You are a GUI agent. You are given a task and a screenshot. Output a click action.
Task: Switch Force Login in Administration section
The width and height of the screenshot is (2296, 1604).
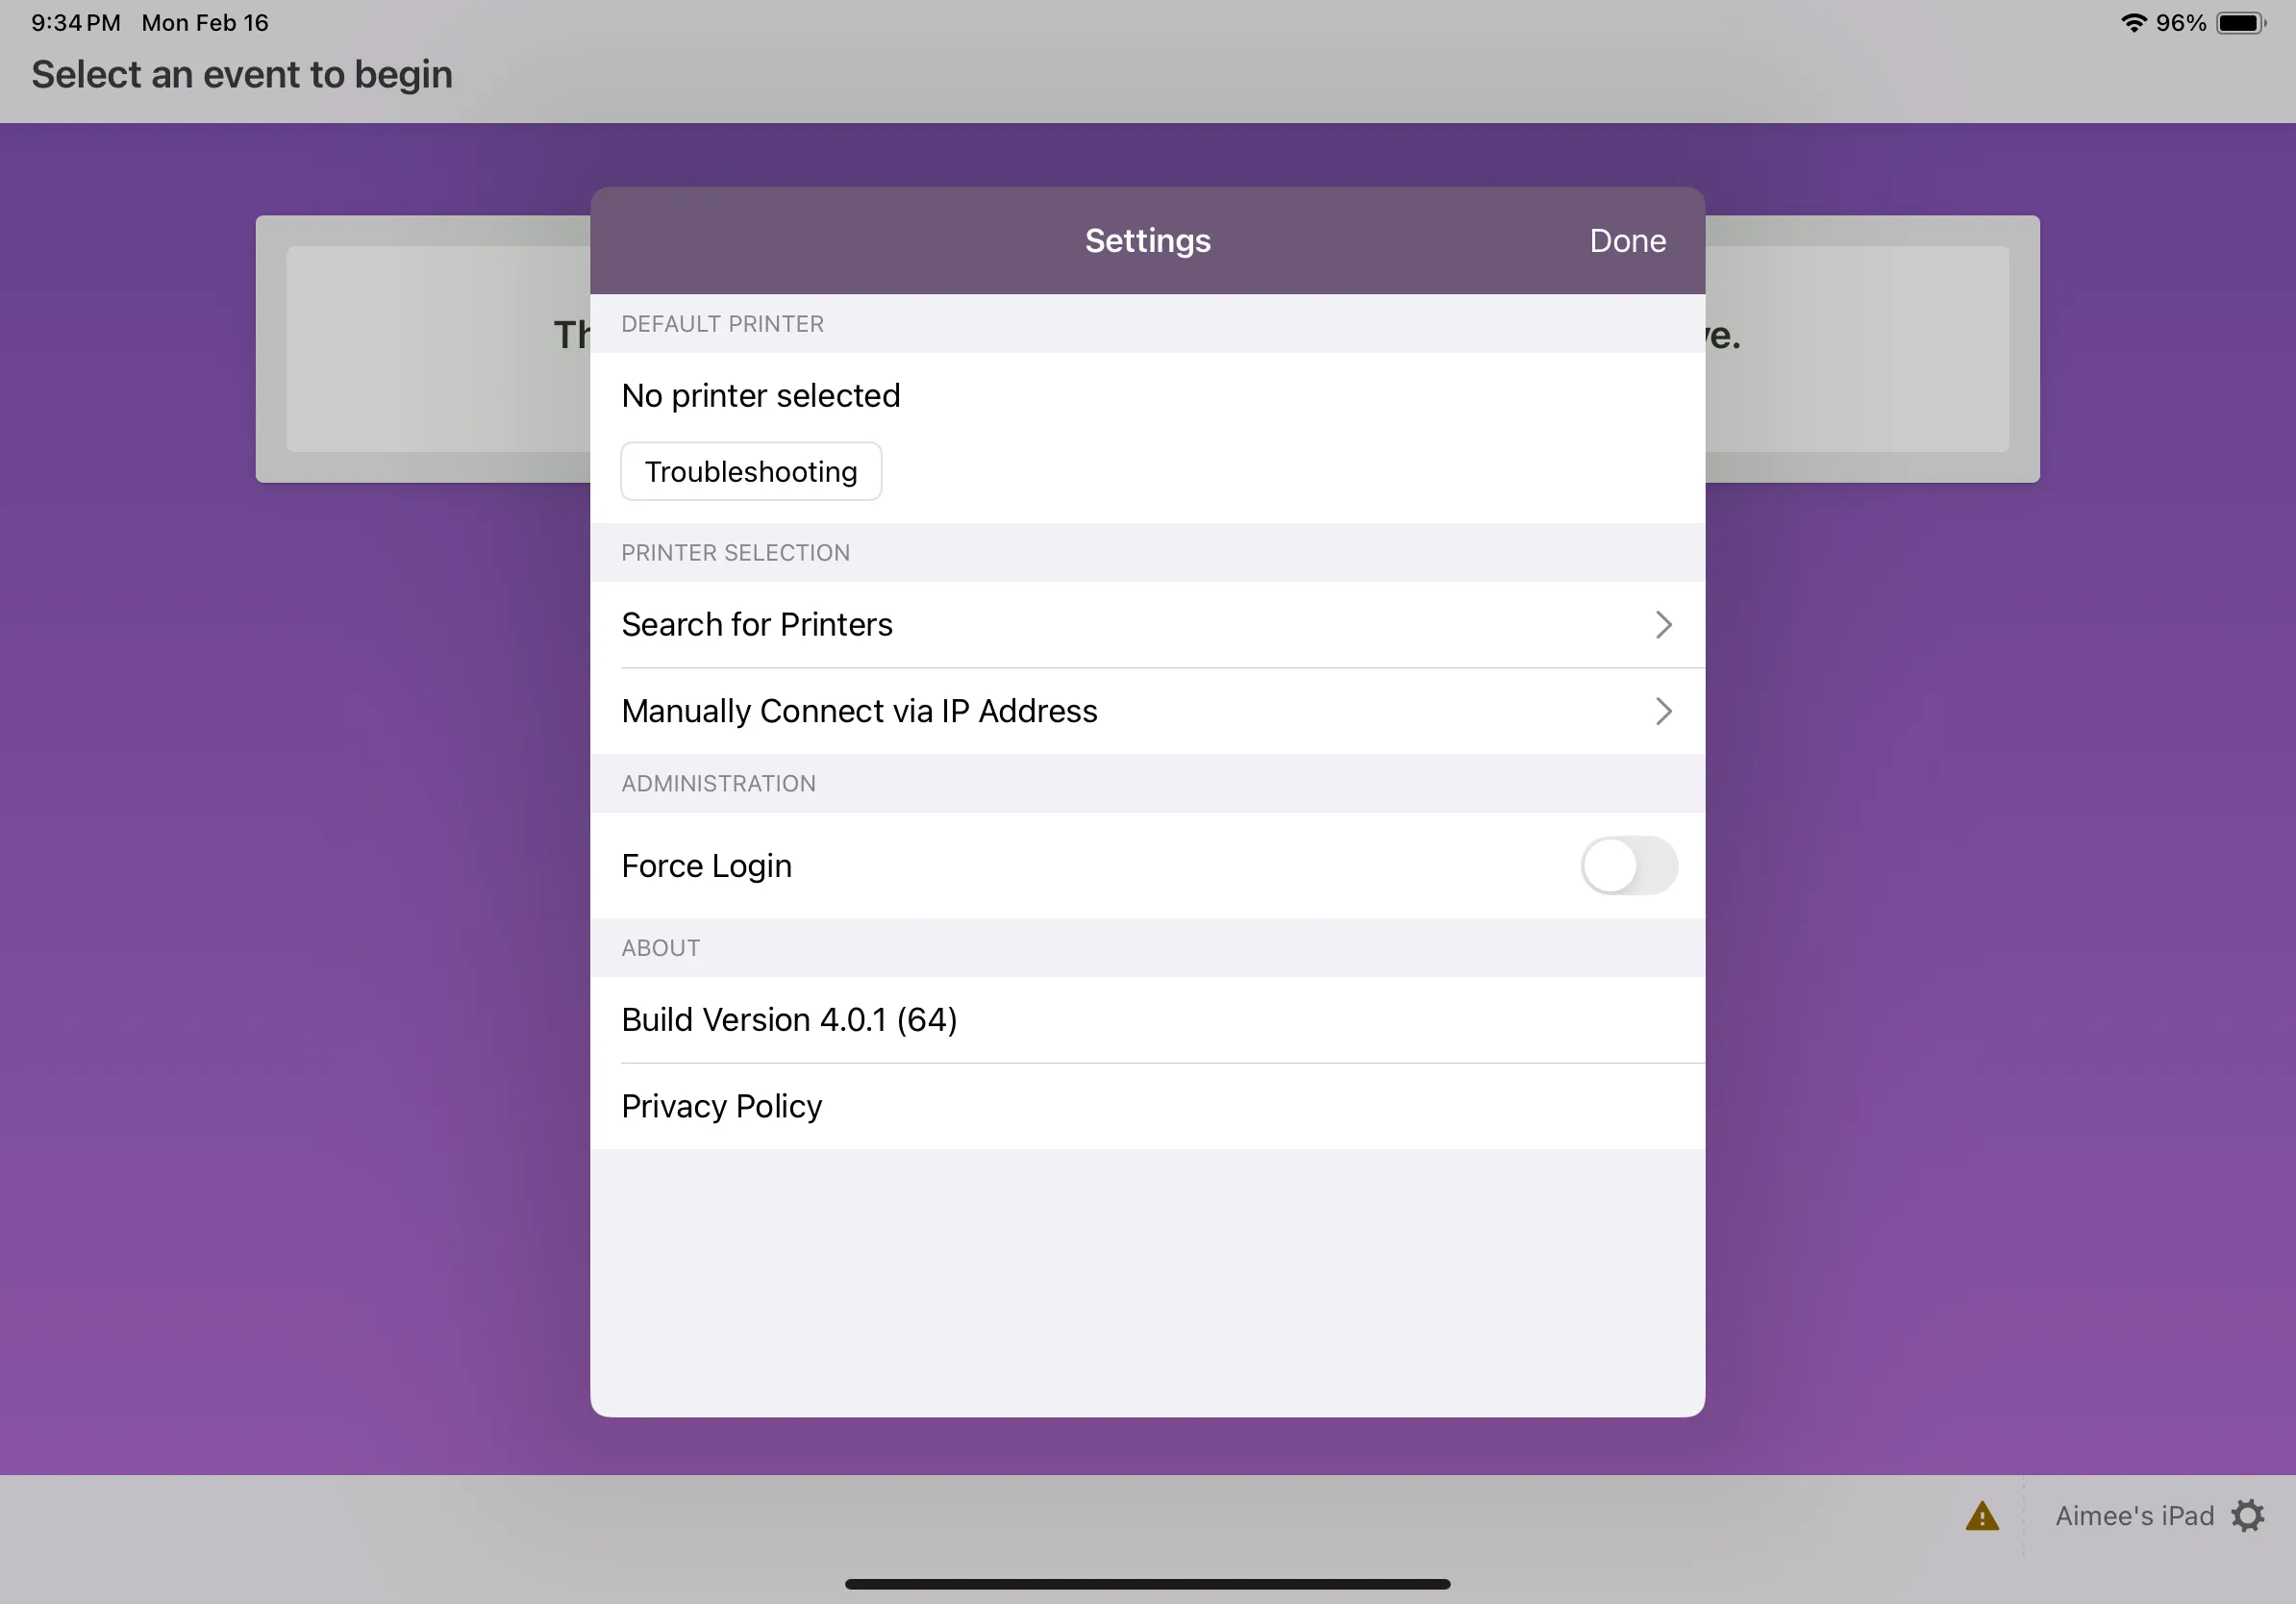(x=1629, y=866)
